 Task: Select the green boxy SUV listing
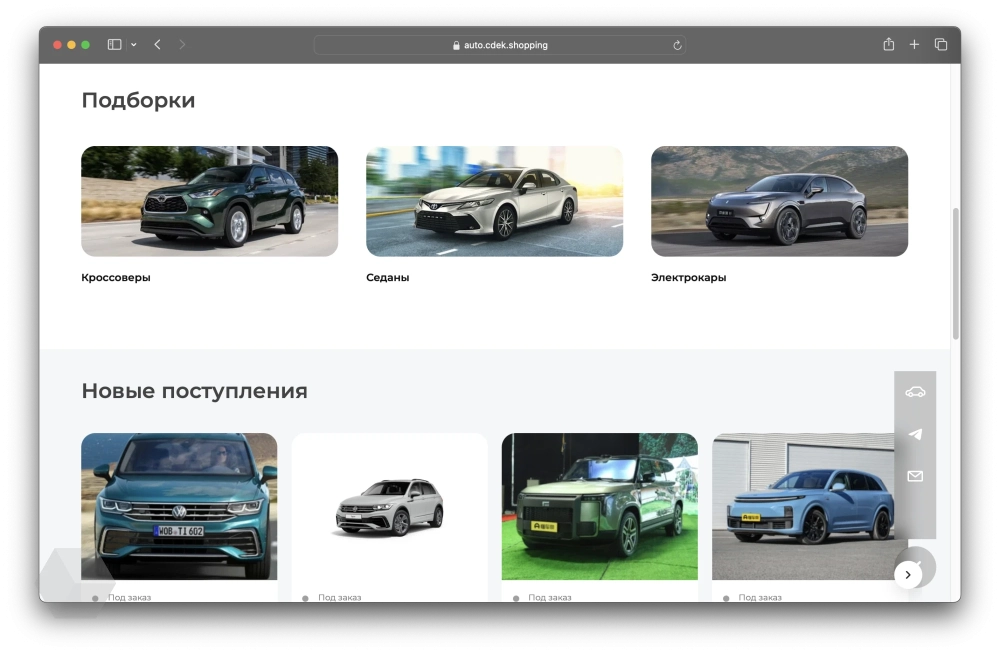pos(599,506)
